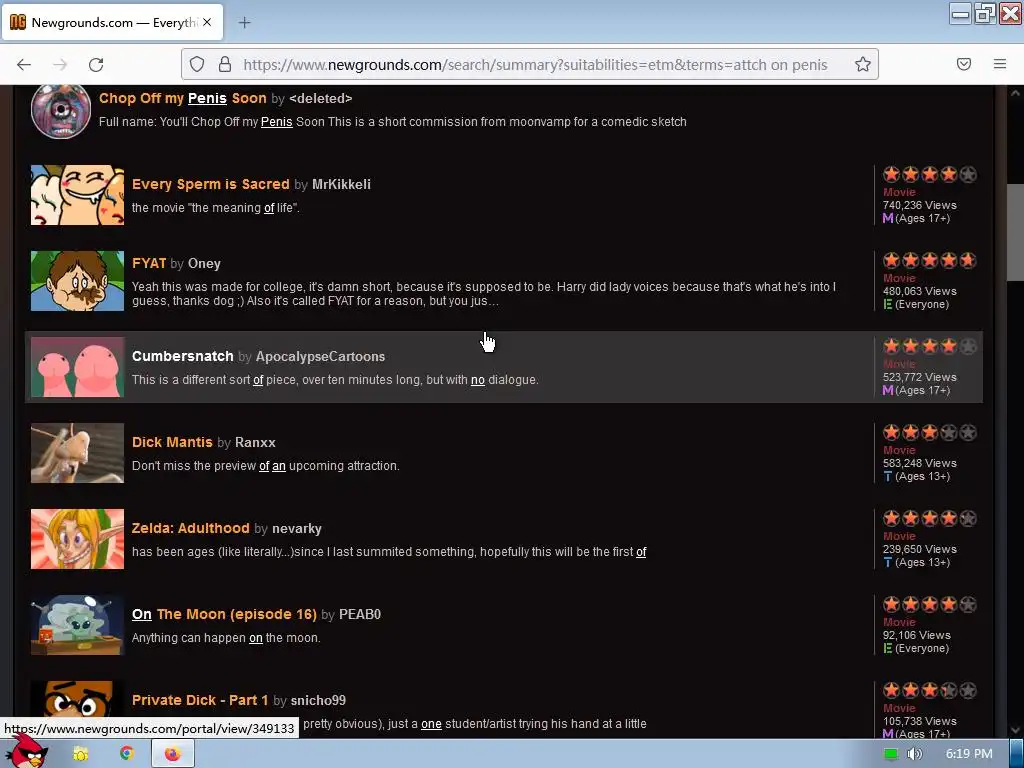Screen dimensions: 1024x768
Task: Select the Newgrounds.com tab
Action: click(112, 22)
